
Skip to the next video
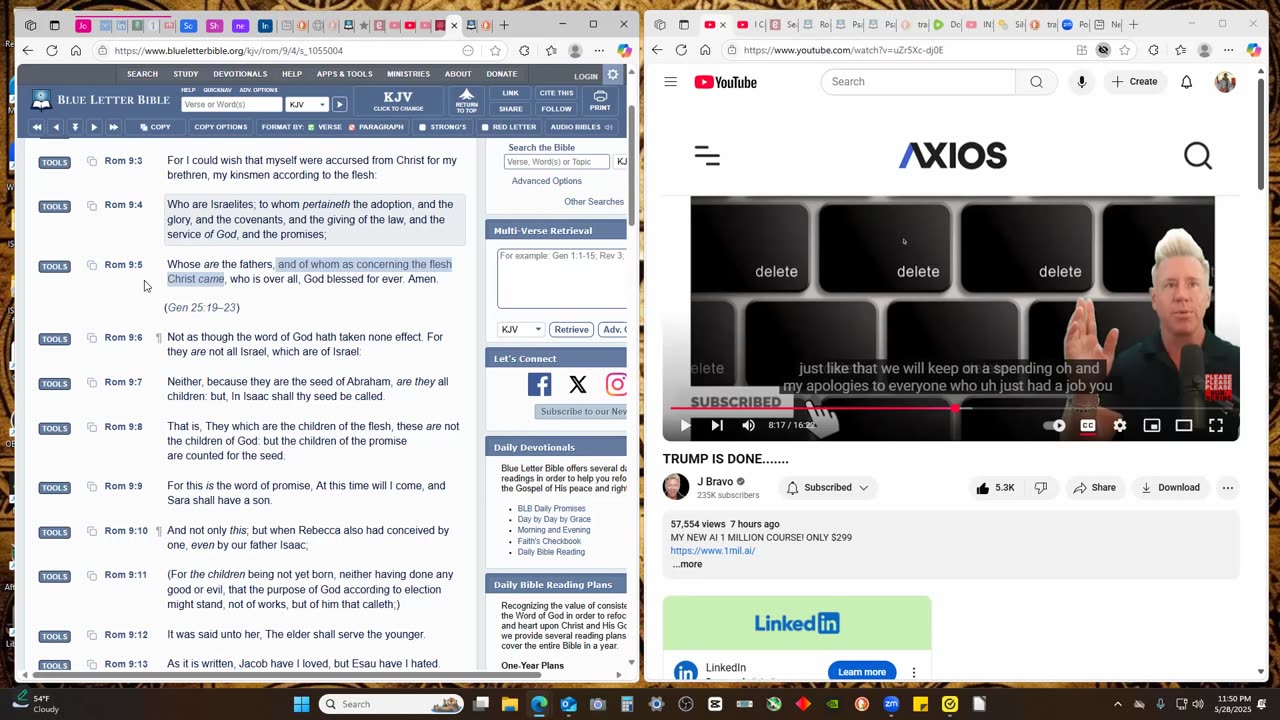pos(717,425)
